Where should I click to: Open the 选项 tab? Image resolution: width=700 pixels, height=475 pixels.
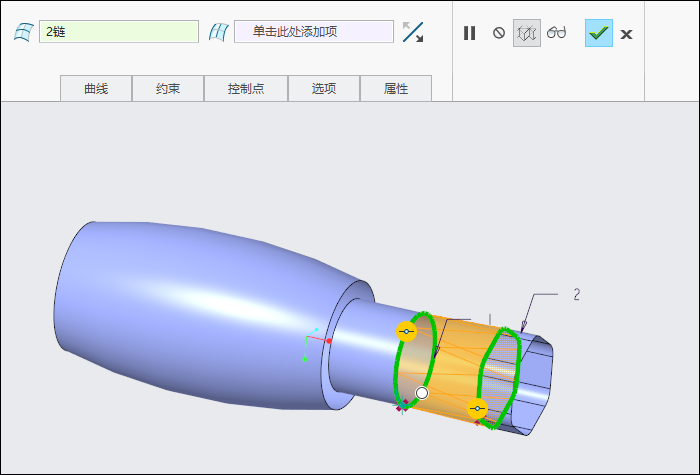tap(324, 88)
